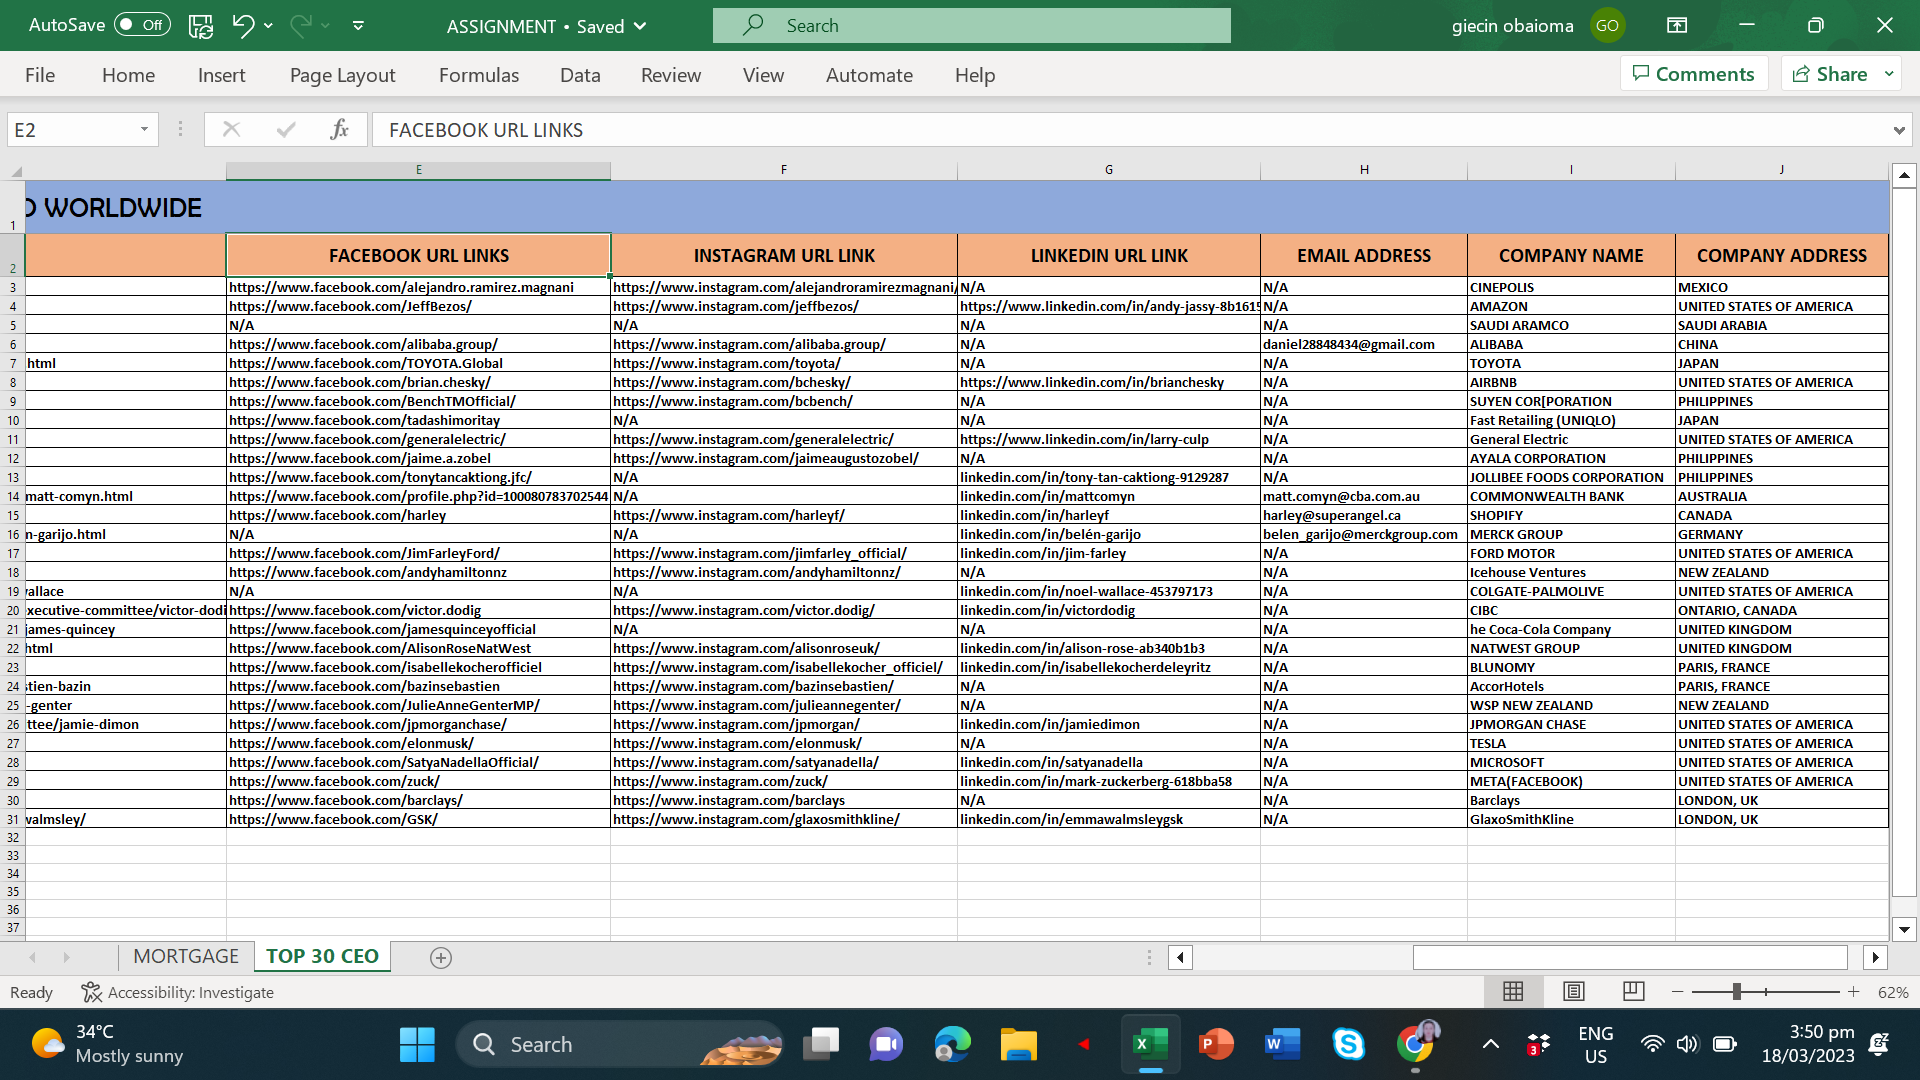Click the Search box in title bar
The height and width of the screenshot is (1080, 1920).
(x=971, y=26)
